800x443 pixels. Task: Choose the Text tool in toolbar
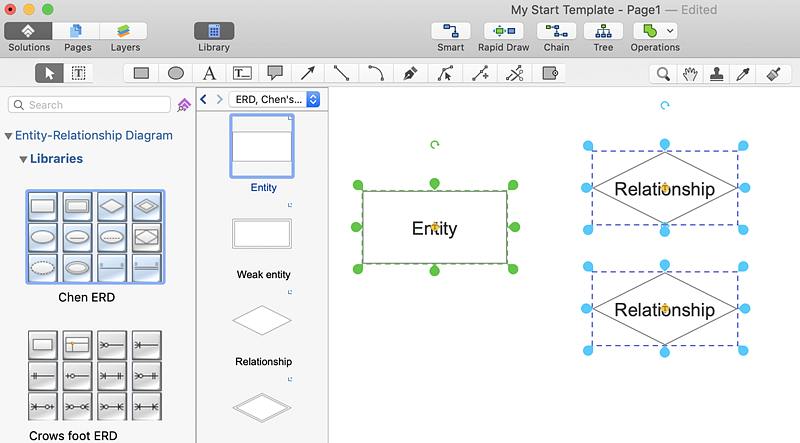tap(209, 73)
